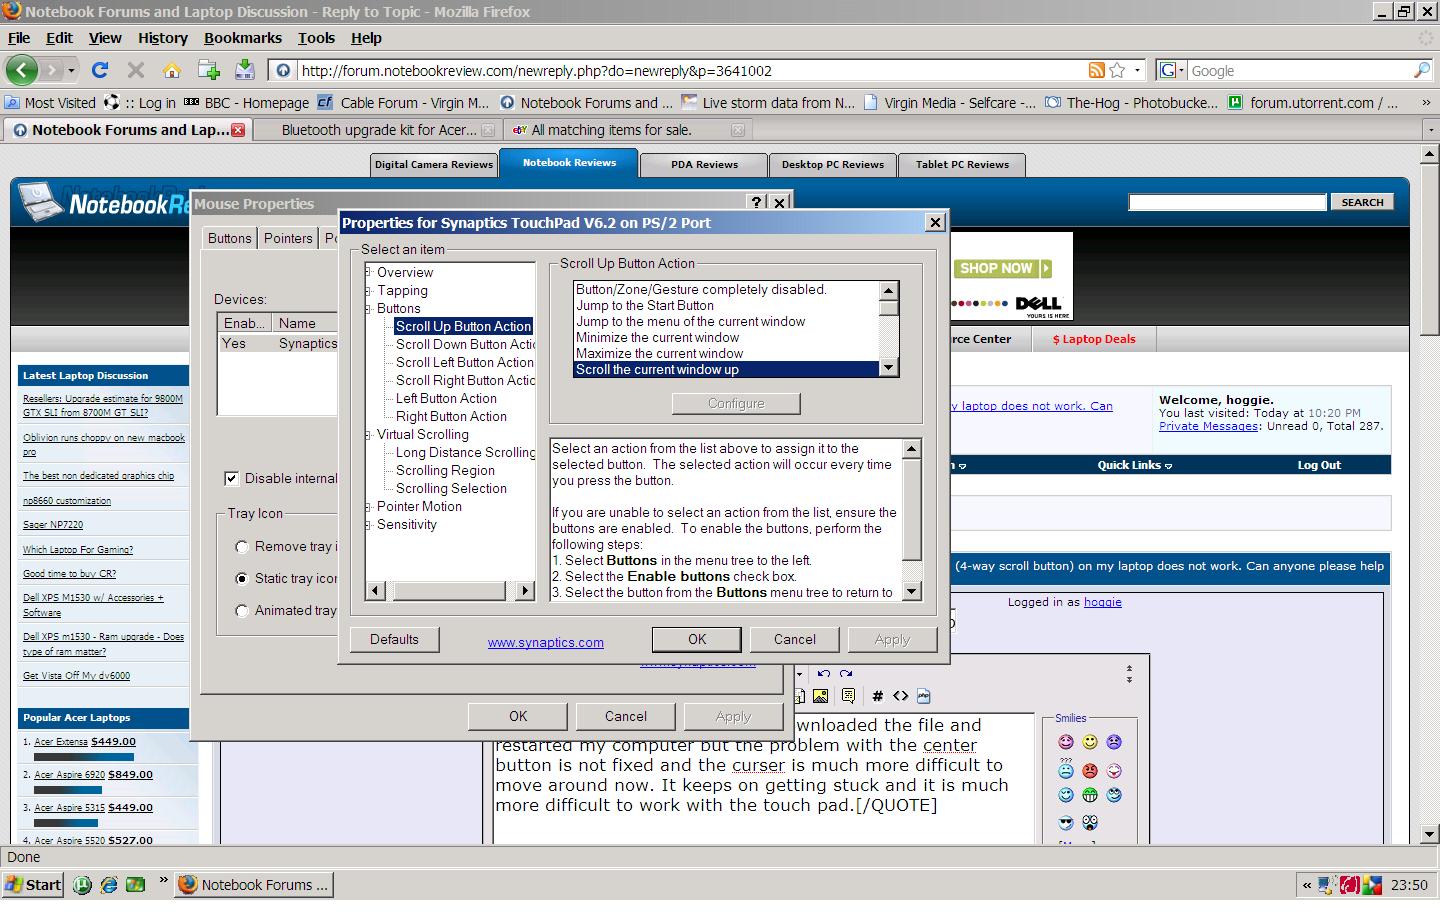
Task: Open the Bookmarks menu
Action: 243,38
